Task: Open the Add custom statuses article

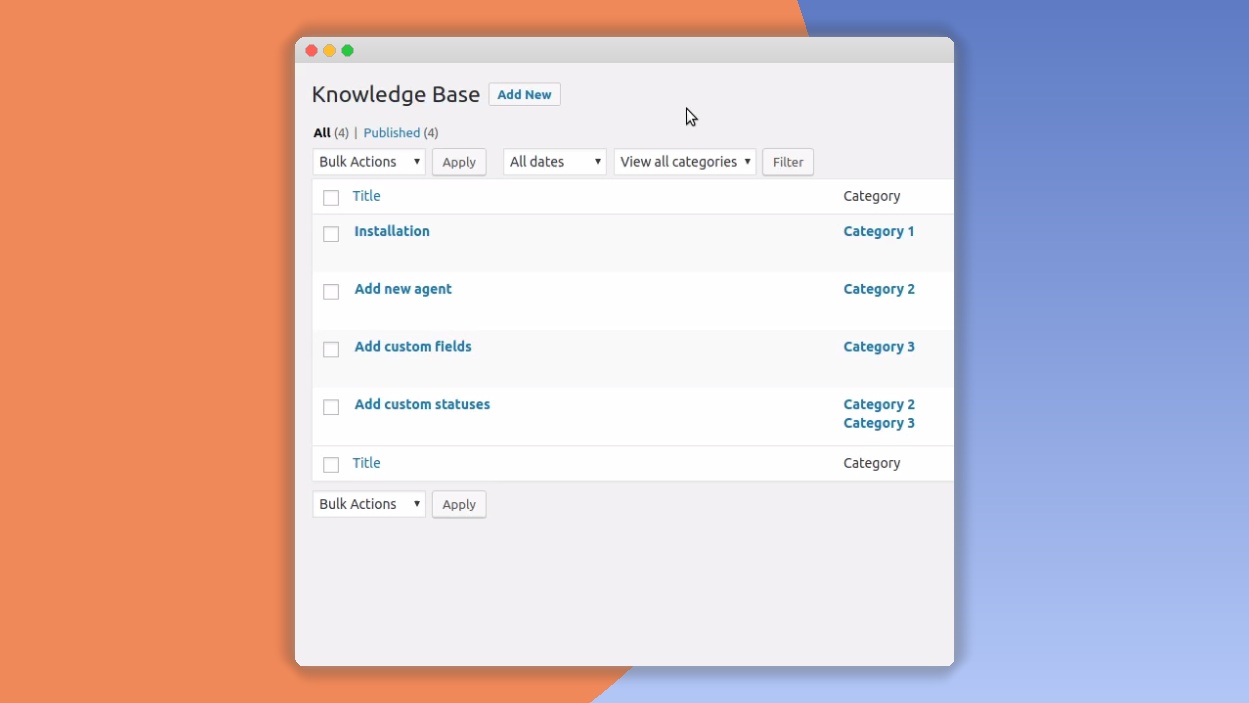Action: coord(422,405)
